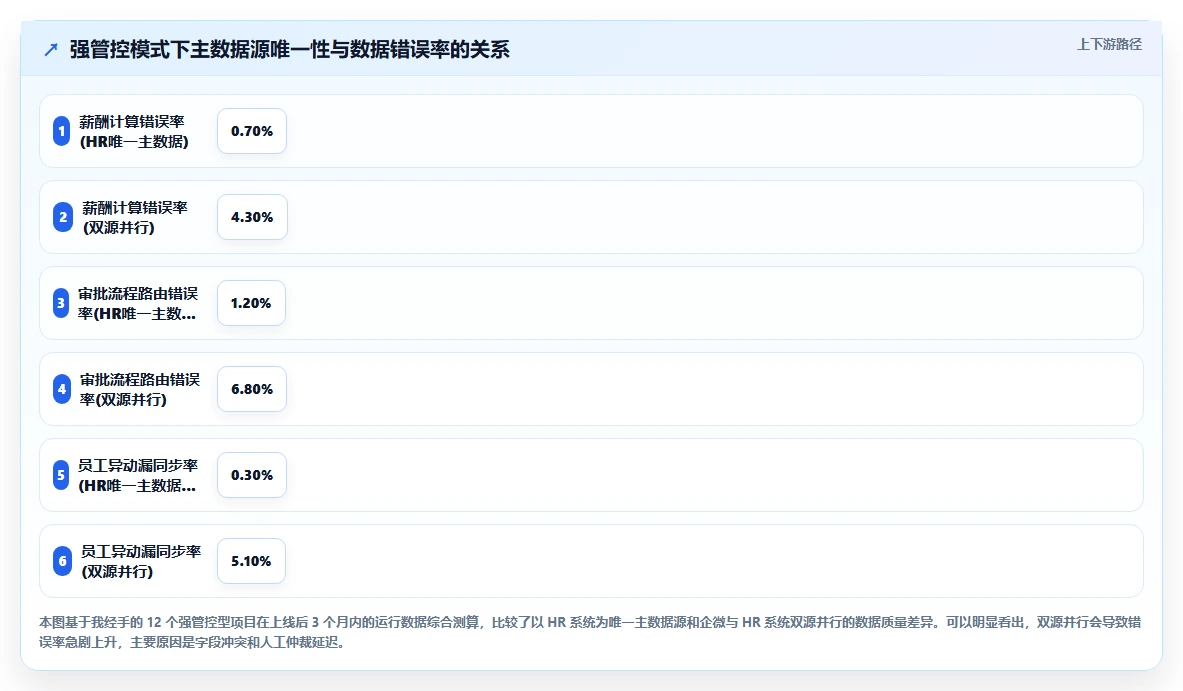Click the 0.30% value box
1183x691 pixels.
coord(252,475)
